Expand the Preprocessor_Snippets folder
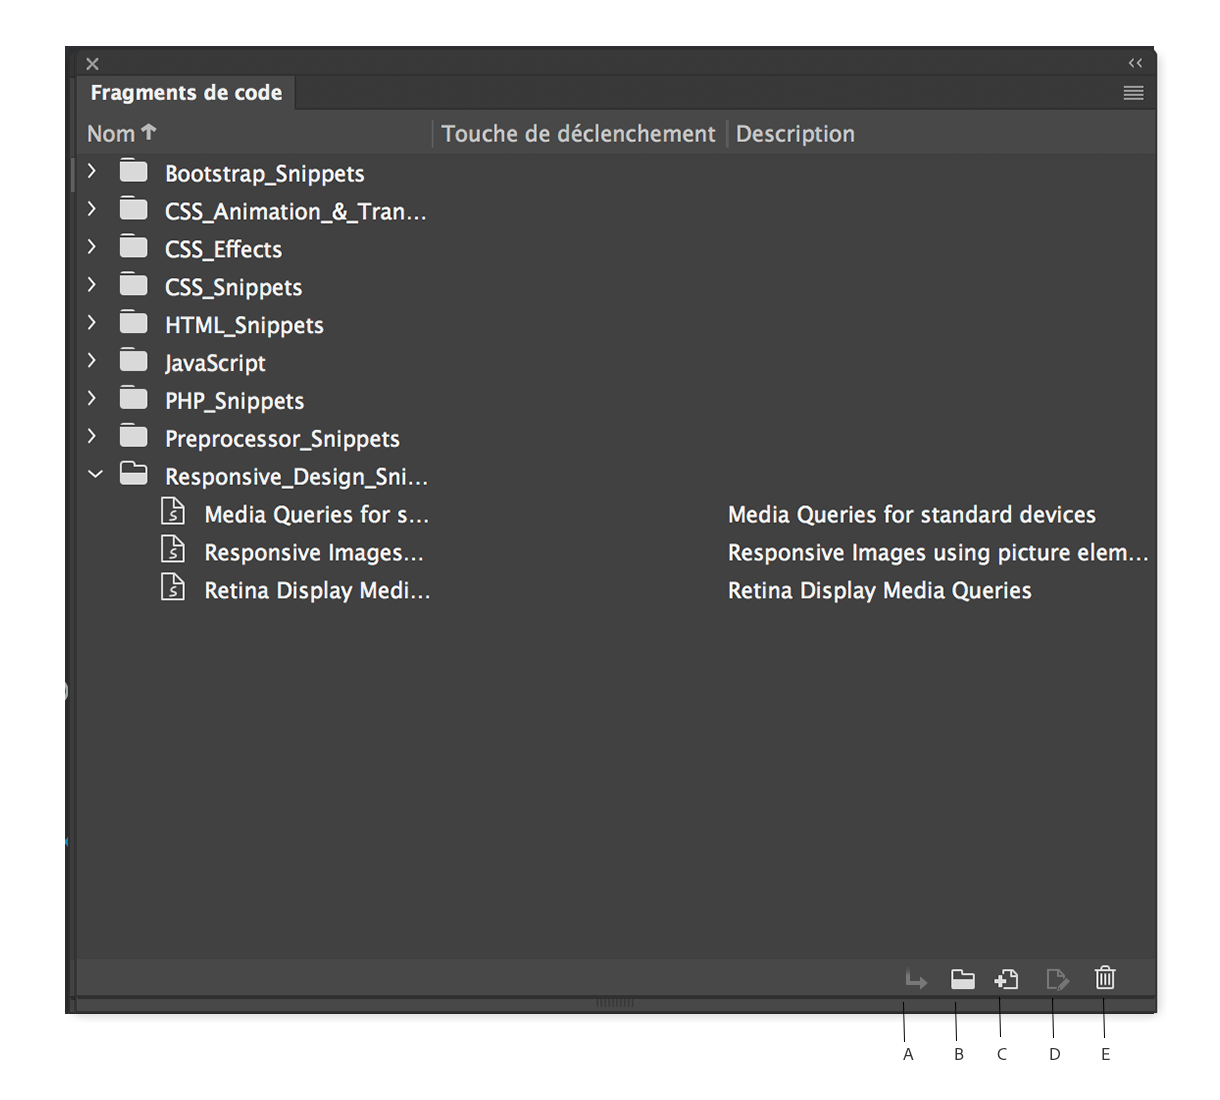The image size is (1220, 1100). click(x=92, y=436)
